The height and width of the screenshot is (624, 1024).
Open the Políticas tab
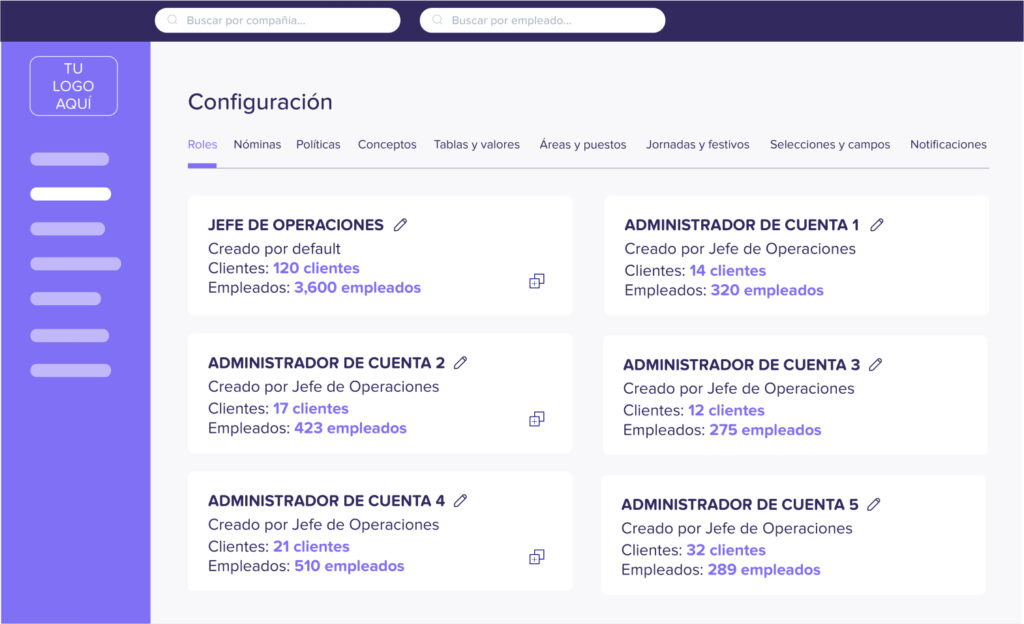pyautogui.click(x=318, y=144)
